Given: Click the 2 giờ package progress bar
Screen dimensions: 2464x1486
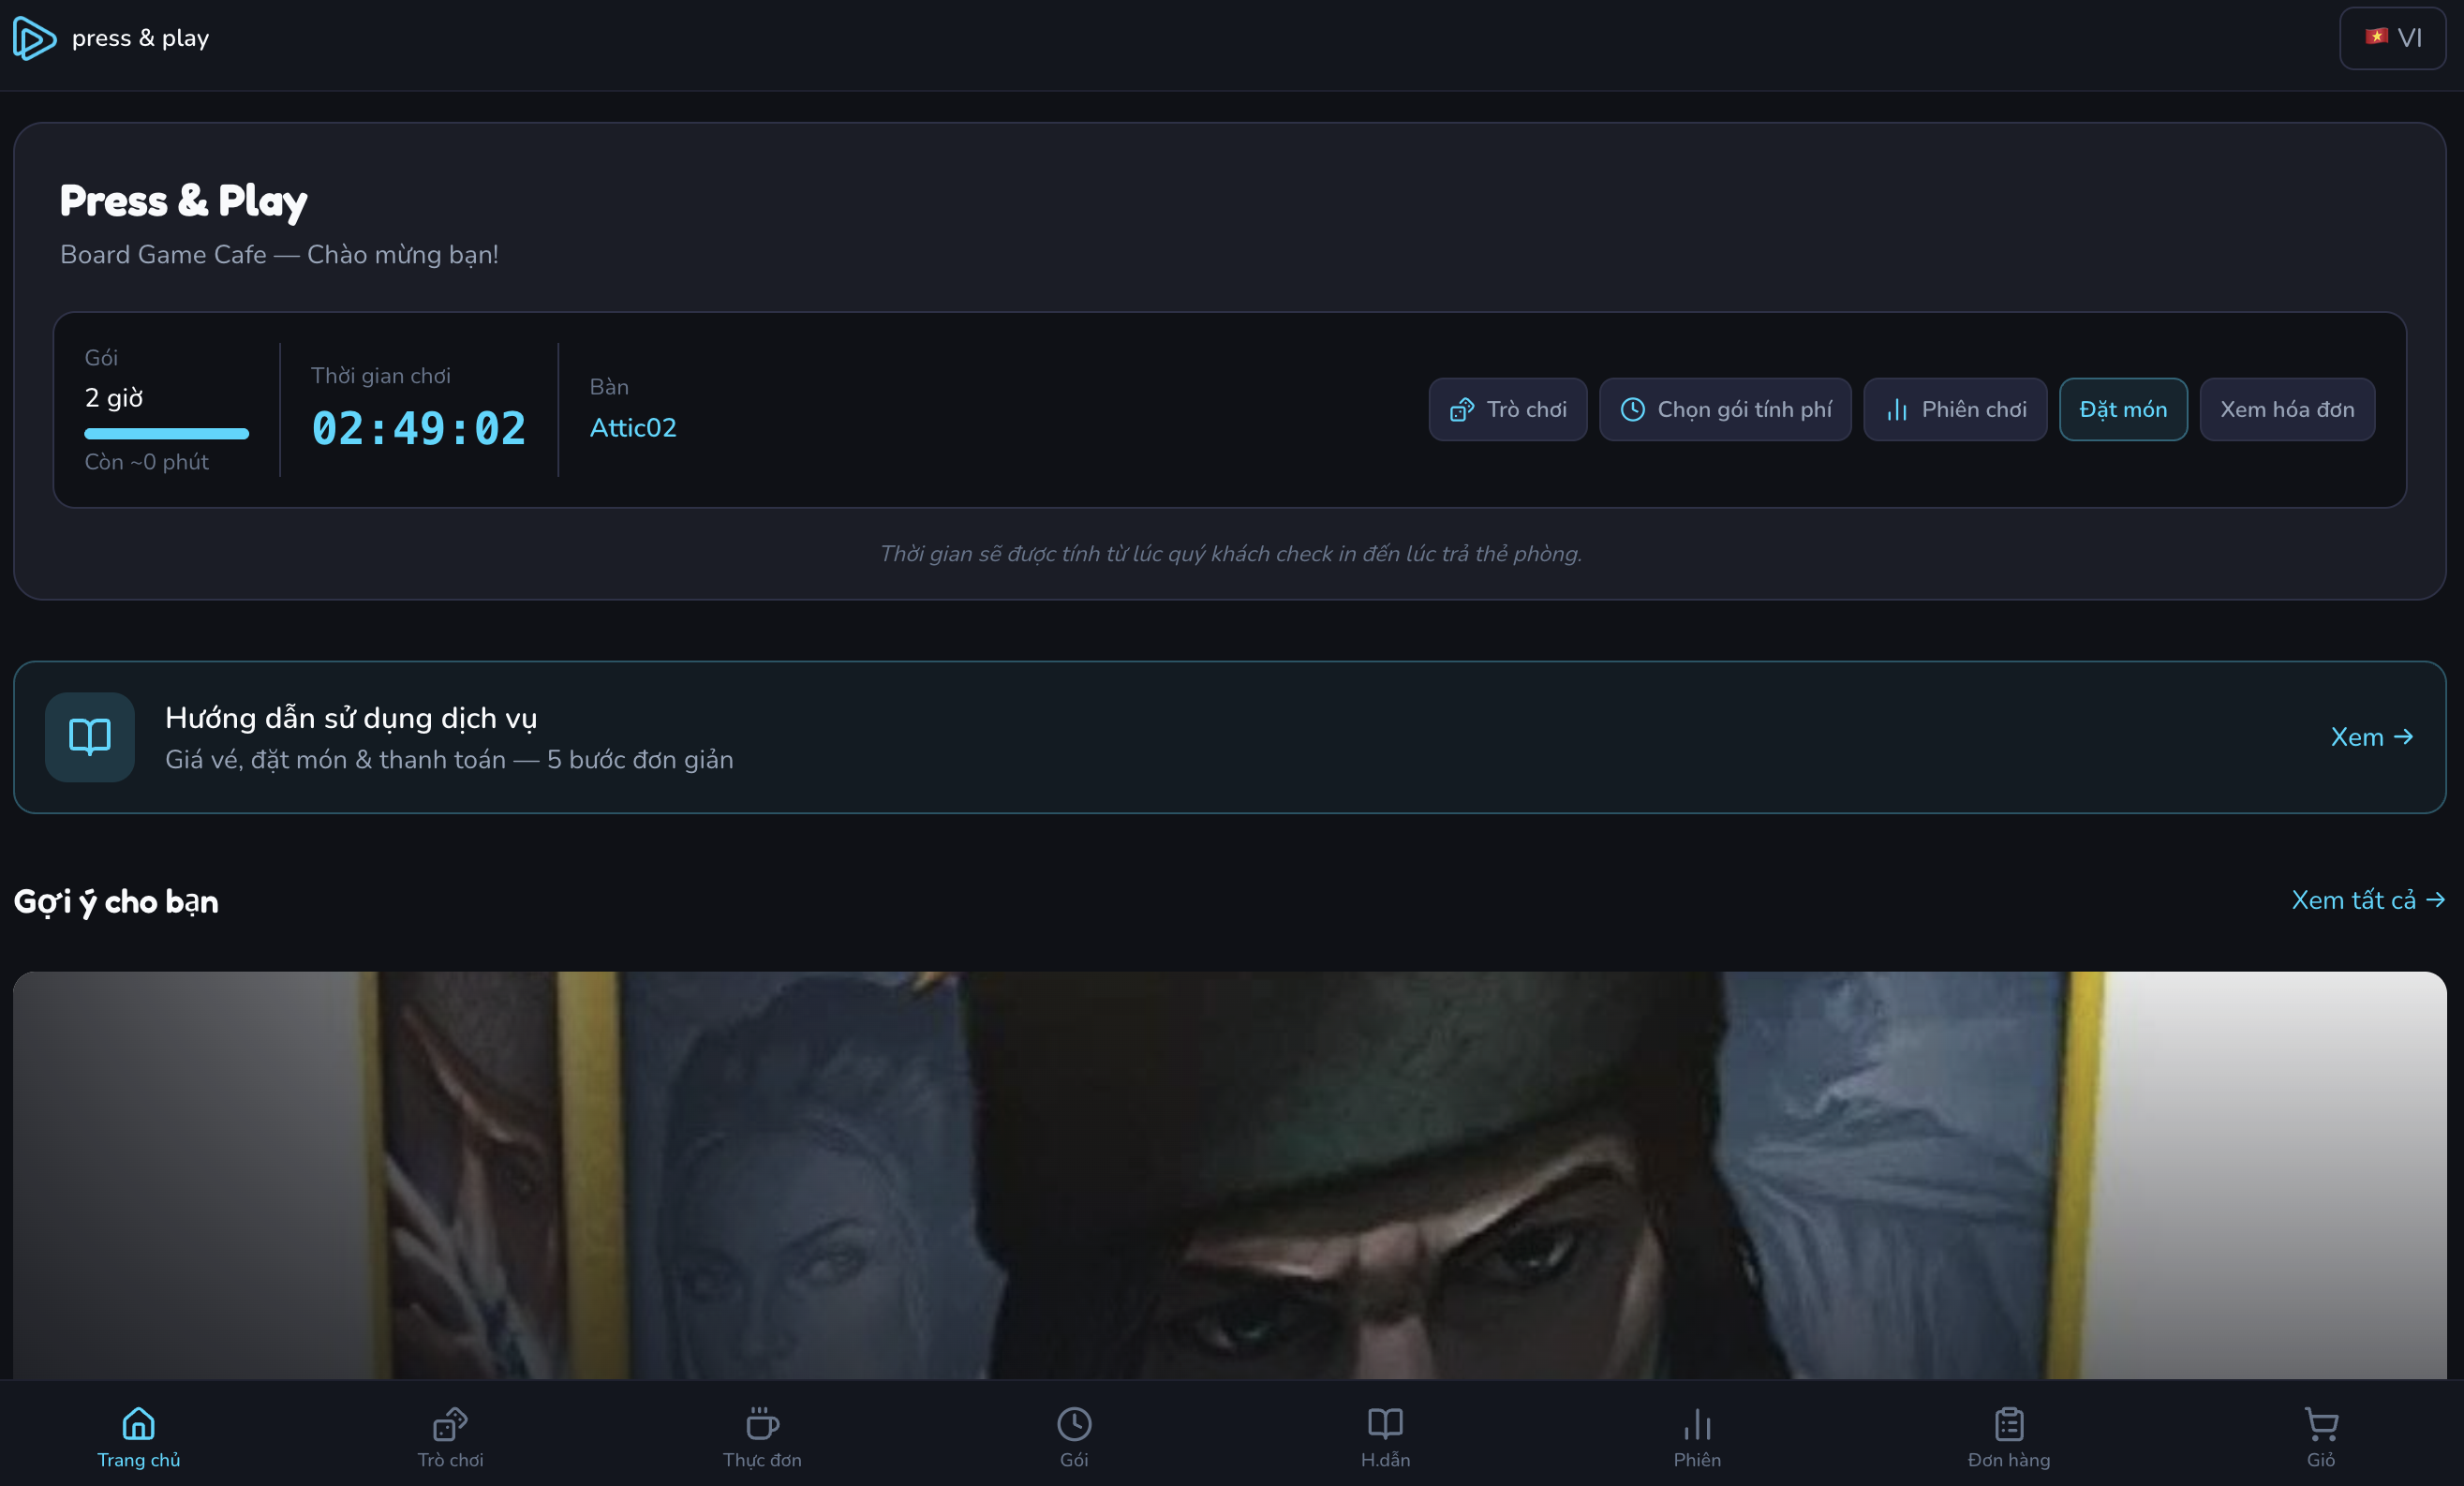Looking at the screenshot, I should click(x=167, y=433).
